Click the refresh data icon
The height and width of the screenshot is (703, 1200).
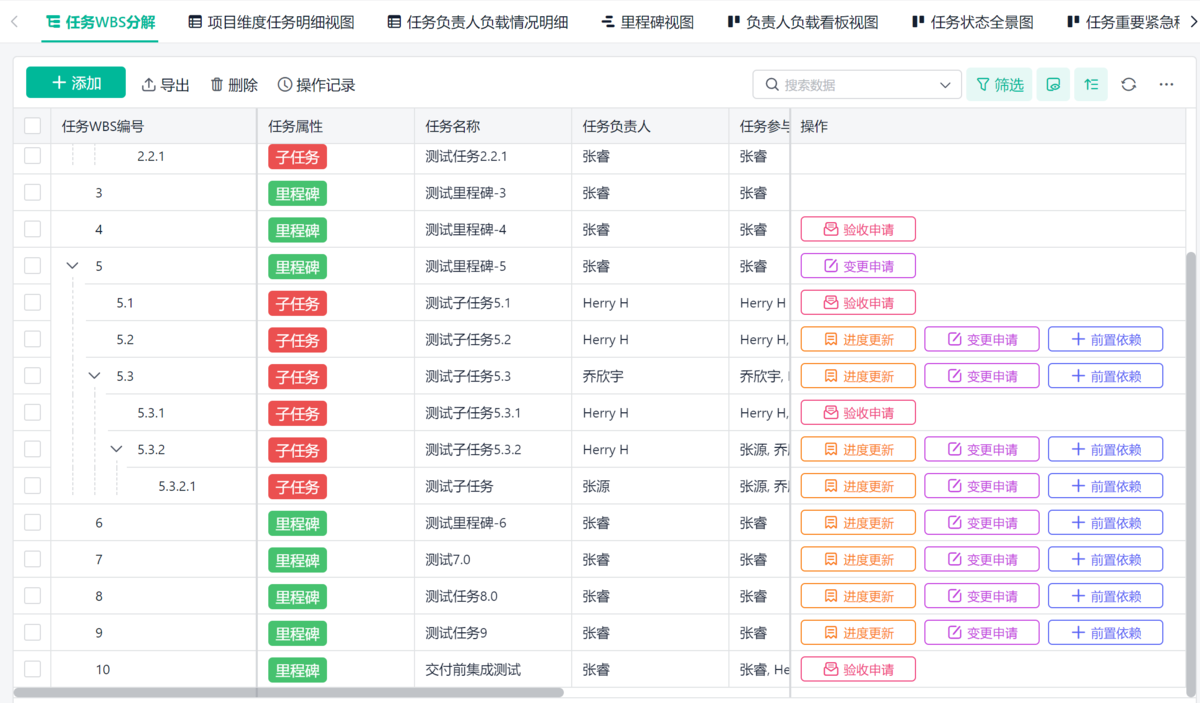click(x=1129, y=85)
